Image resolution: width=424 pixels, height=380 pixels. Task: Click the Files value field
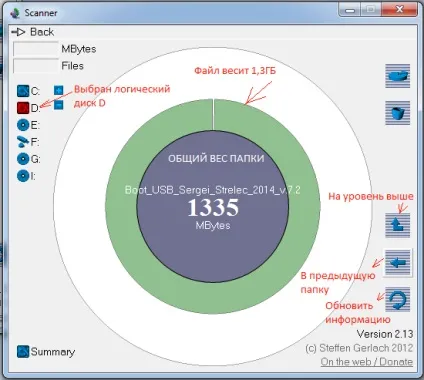(36, 66)
